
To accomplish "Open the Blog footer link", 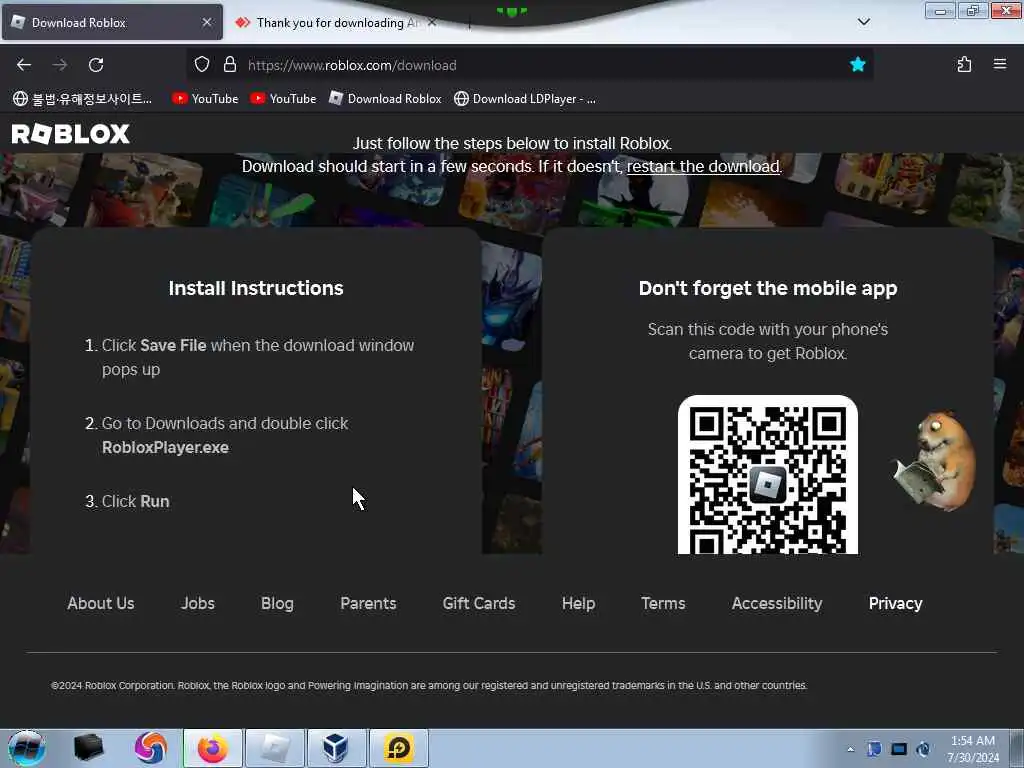I will (277, 603).
